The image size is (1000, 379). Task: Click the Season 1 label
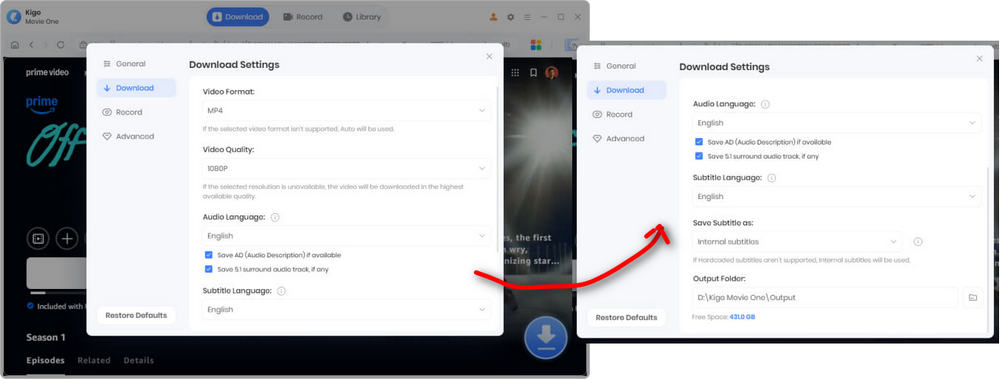(46, 337)
